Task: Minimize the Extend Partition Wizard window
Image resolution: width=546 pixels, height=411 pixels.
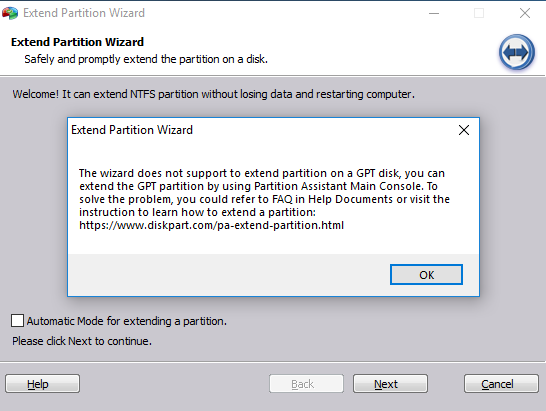Action: tap(434, 13)
